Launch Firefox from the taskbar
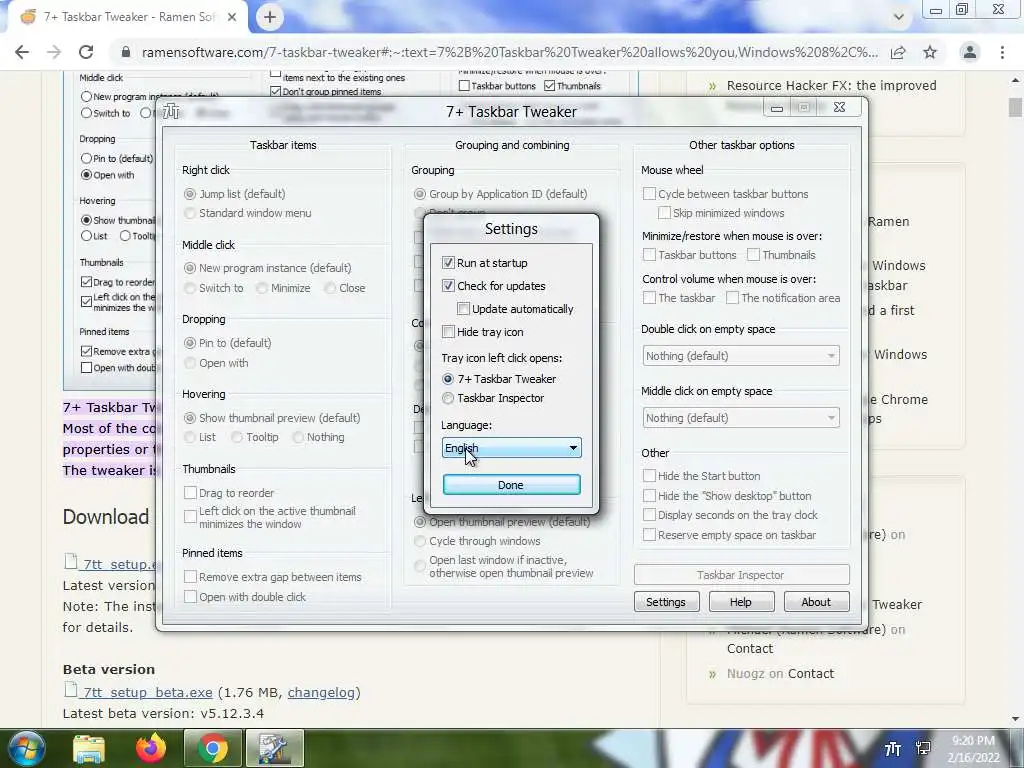Viewport: 1024px width, 768px height. (151, 748)
